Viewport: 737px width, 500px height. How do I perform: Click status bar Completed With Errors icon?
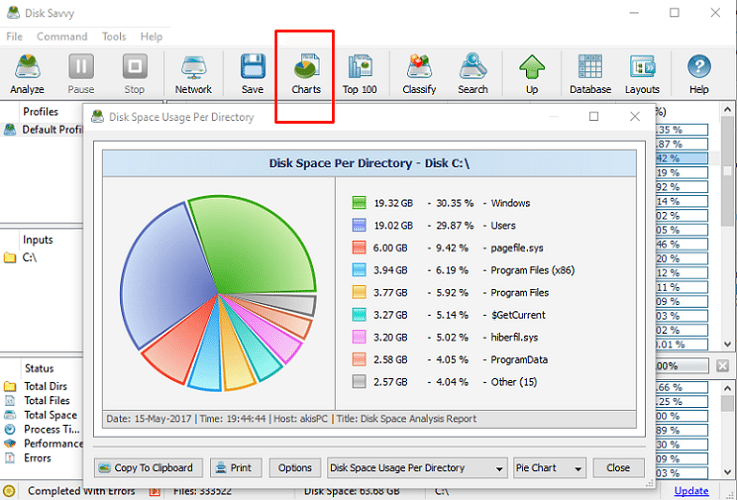click(9, 491)
